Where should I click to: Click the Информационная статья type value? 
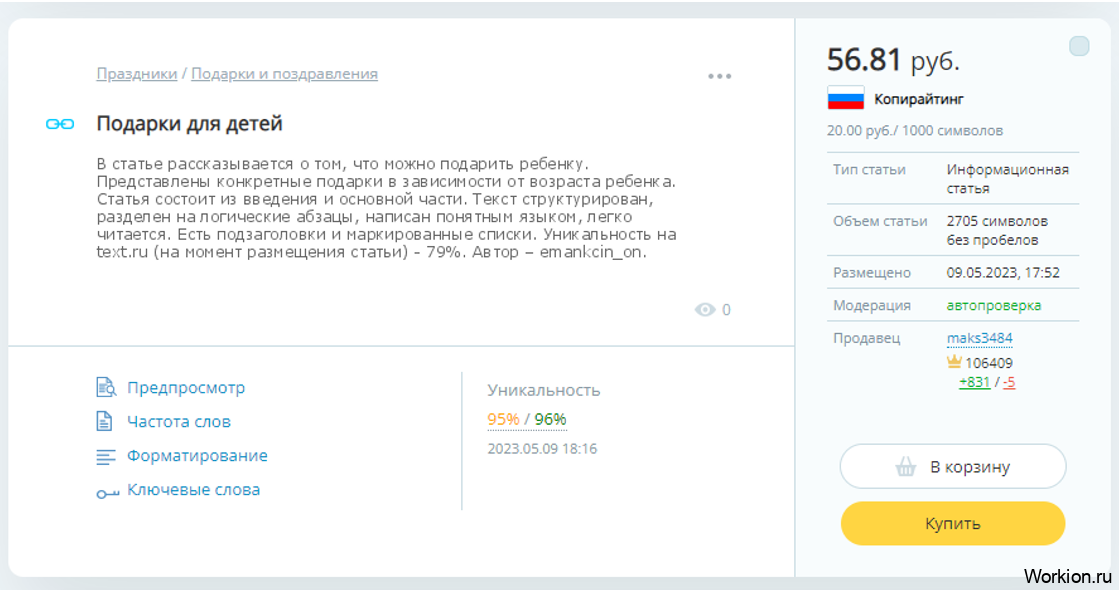[x=1008, y=179]
